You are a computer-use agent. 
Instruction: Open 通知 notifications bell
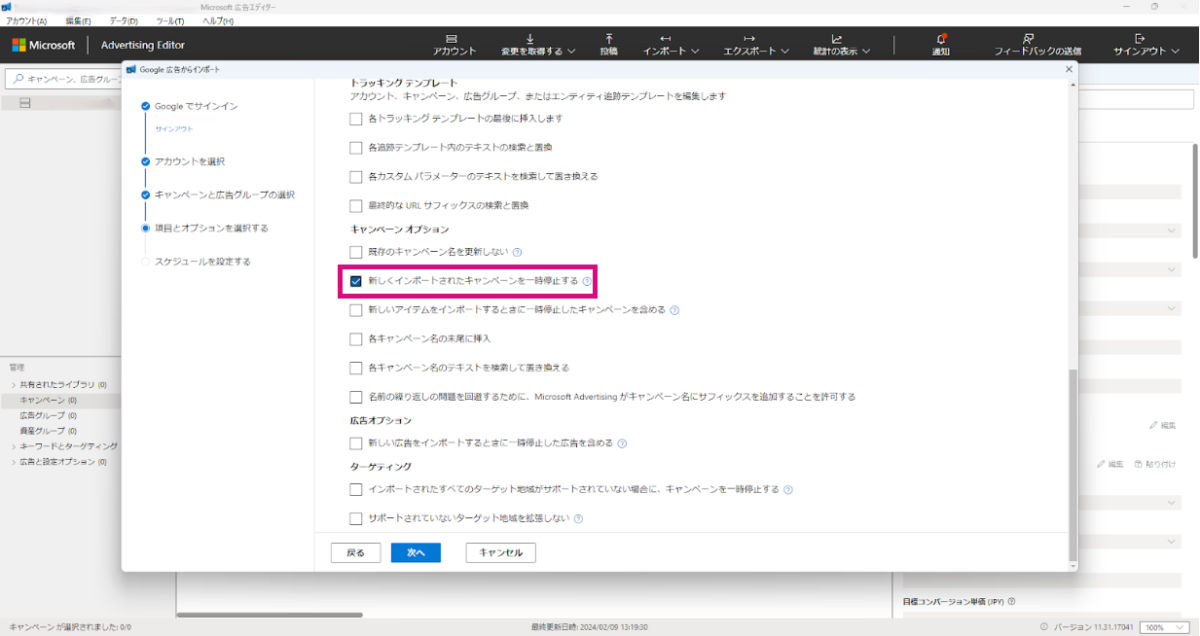click(x=940, y=38)
